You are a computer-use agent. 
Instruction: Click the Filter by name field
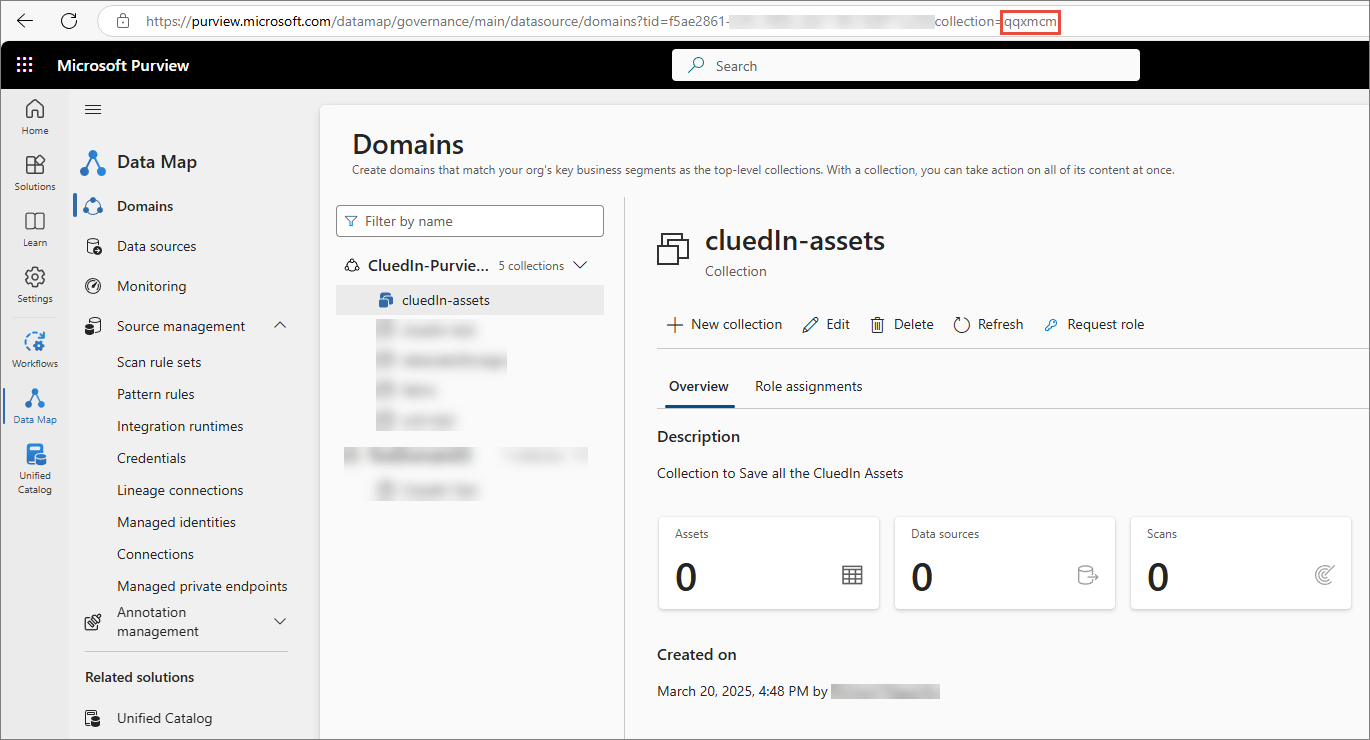(x=470, y=221)
